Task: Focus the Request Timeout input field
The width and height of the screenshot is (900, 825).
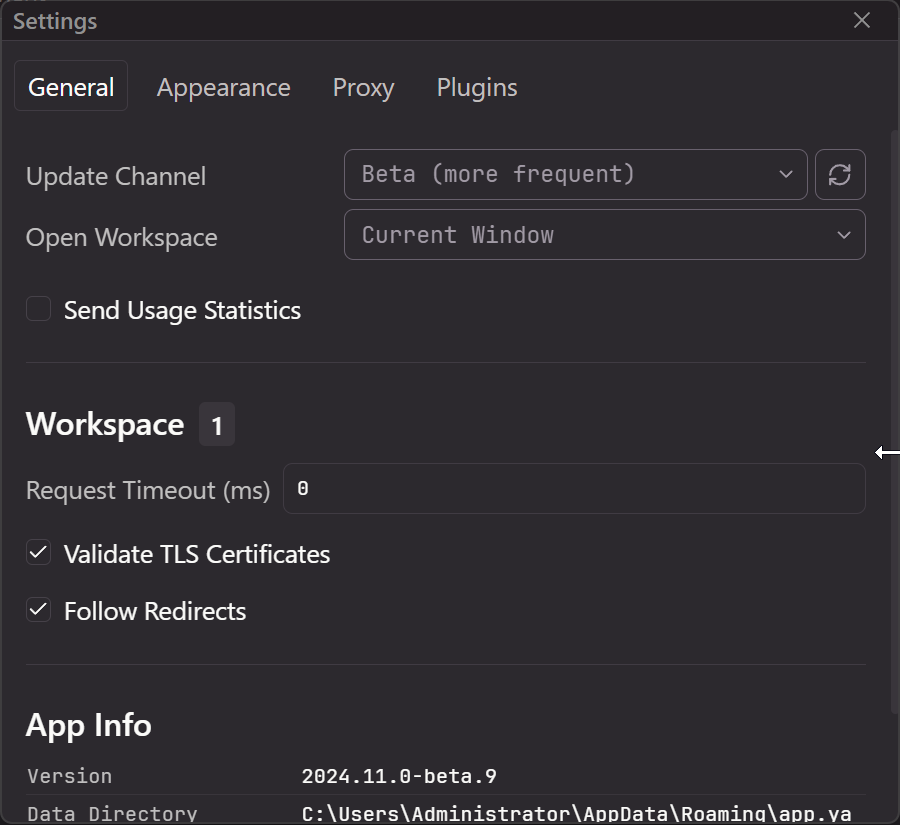Action: click(574, 489)
